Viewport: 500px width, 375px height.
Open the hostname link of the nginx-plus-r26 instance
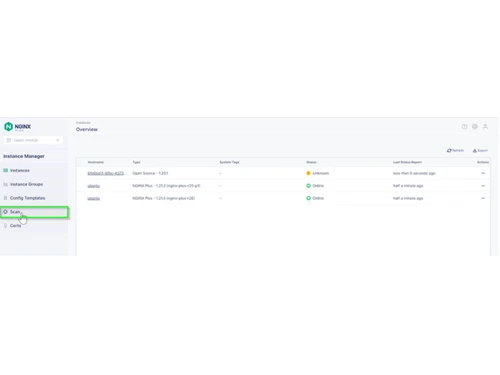click(x=94, y=198)
